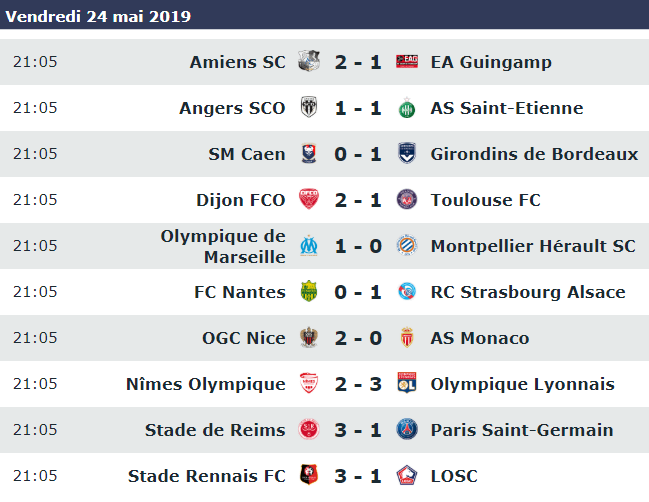This screenshot has height=502, width=649.
Task: Open the Nîmes Olympique team link
Action: (206, 384)
